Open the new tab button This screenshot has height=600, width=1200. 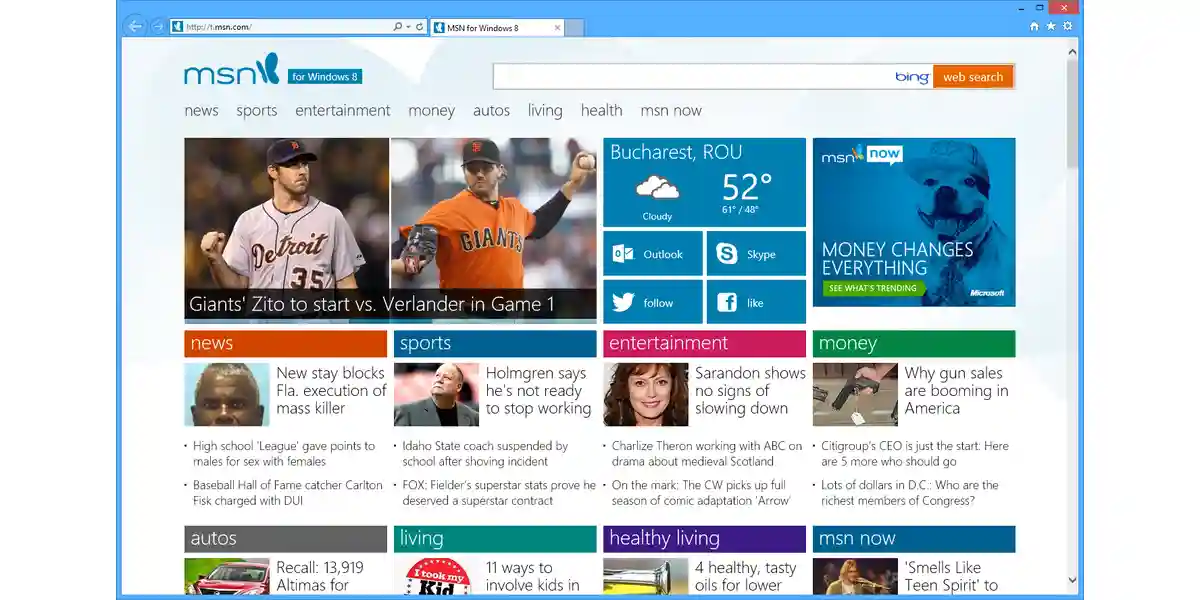[574, 28]
